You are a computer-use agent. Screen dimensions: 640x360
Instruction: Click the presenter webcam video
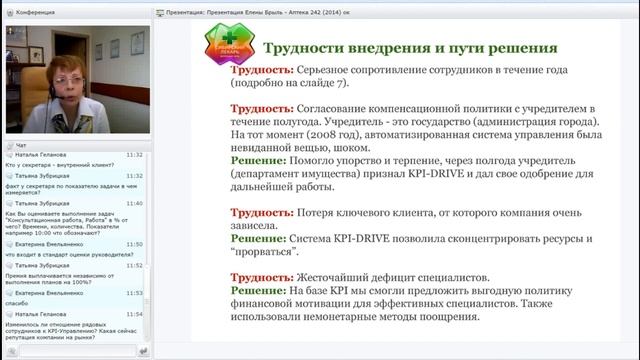tap(78, 80)
